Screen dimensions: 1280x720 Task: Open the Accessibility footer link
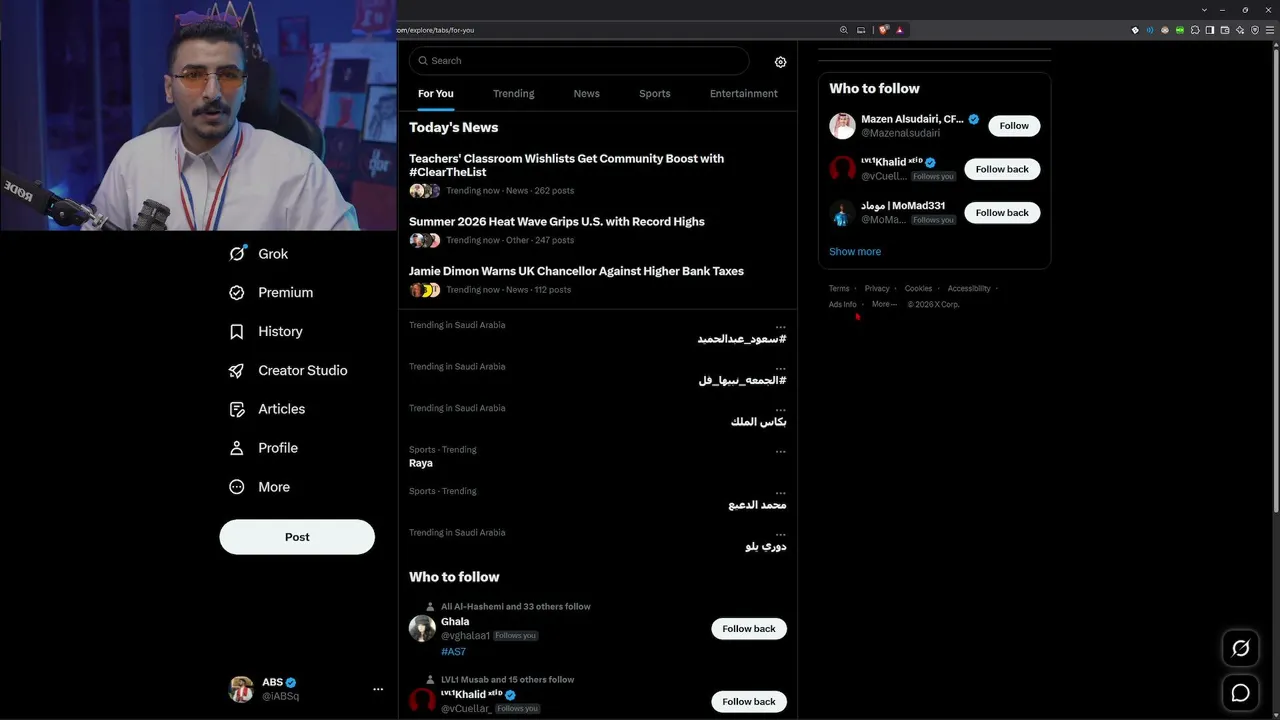969,289
